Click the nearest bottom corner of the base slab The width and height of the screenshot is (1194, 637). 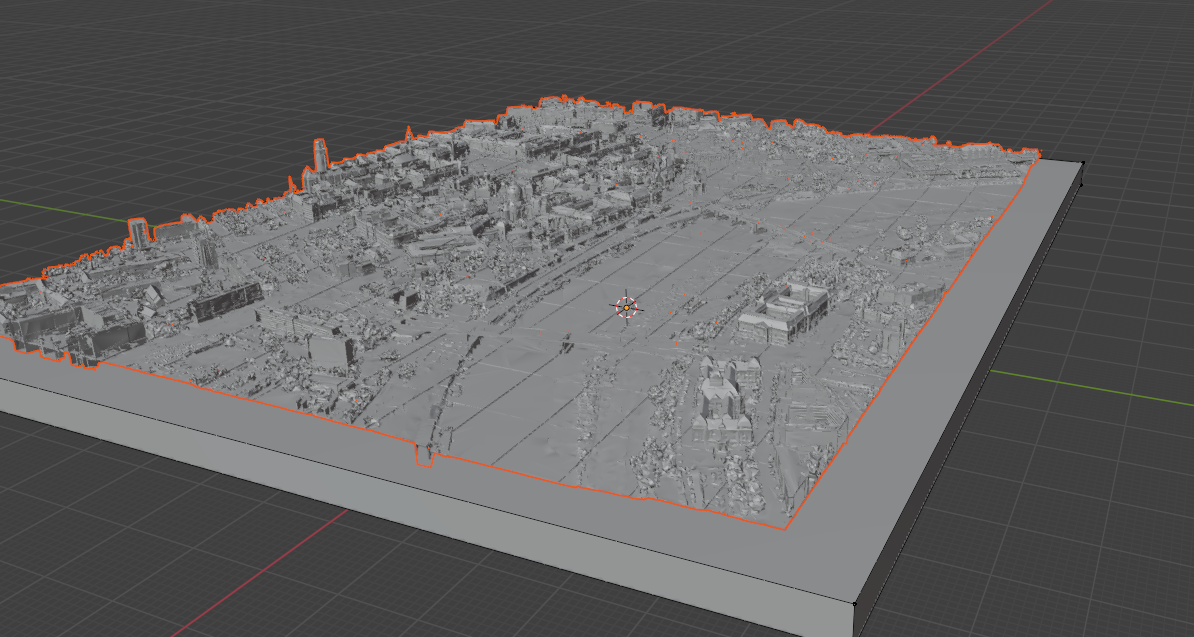pyautogui.click(x=855, y=603)
